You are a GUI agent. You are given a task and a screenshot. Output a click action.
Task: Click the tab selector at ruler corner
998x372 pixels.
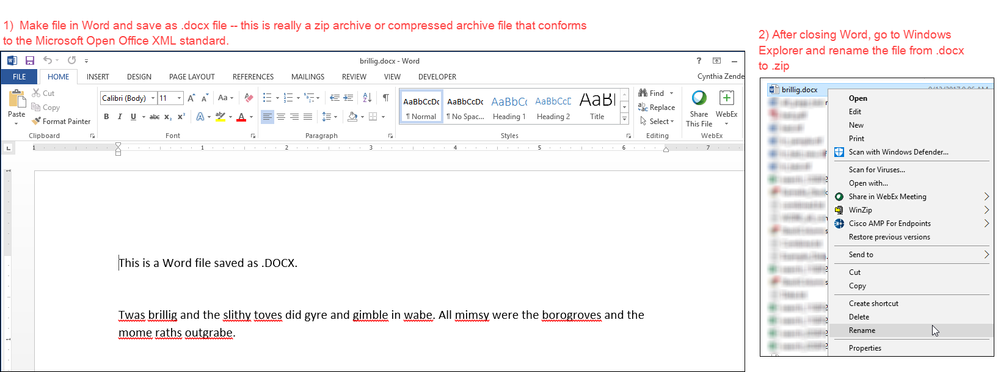[8, 148]
